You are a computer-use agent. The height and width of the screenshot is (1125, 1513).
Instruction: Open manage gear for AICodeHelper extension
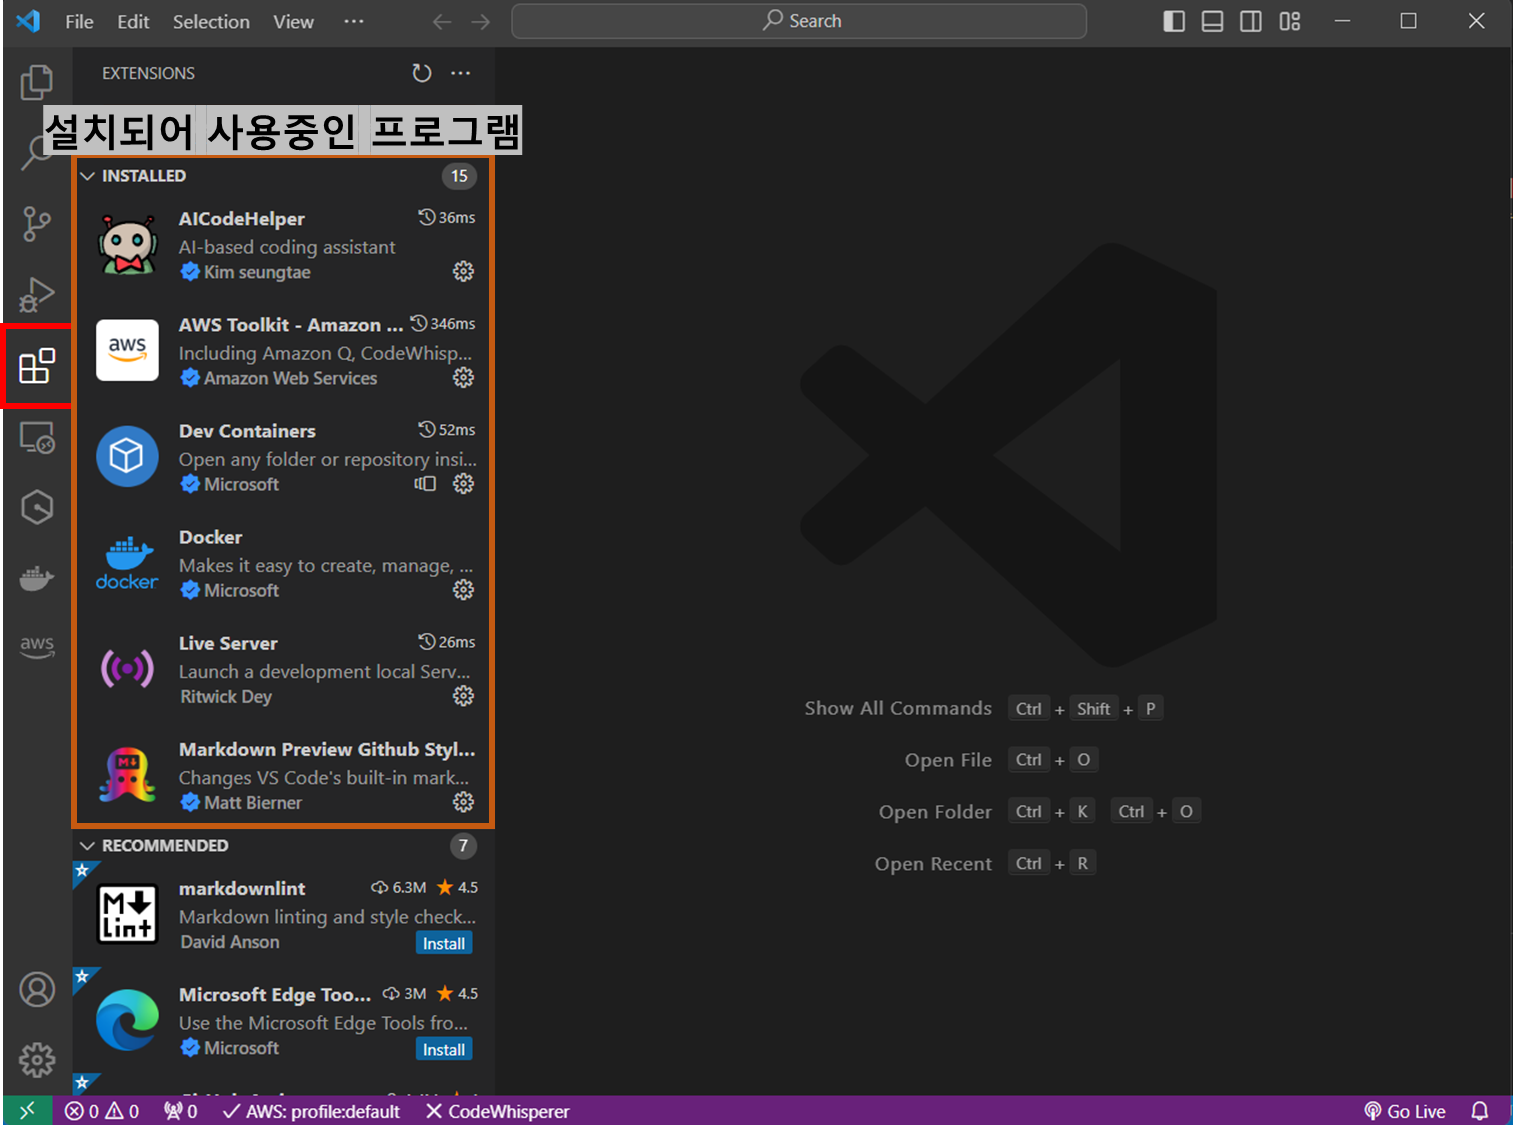tap(463, 271)
